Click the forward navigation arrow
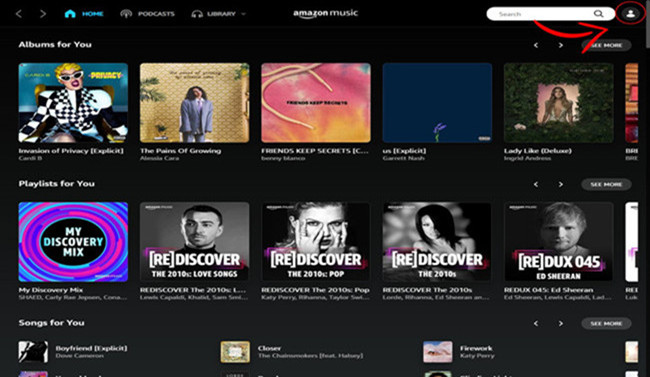The width and height of the screenshot is (650, 377). pyautogui.click(x=43, y=14)
